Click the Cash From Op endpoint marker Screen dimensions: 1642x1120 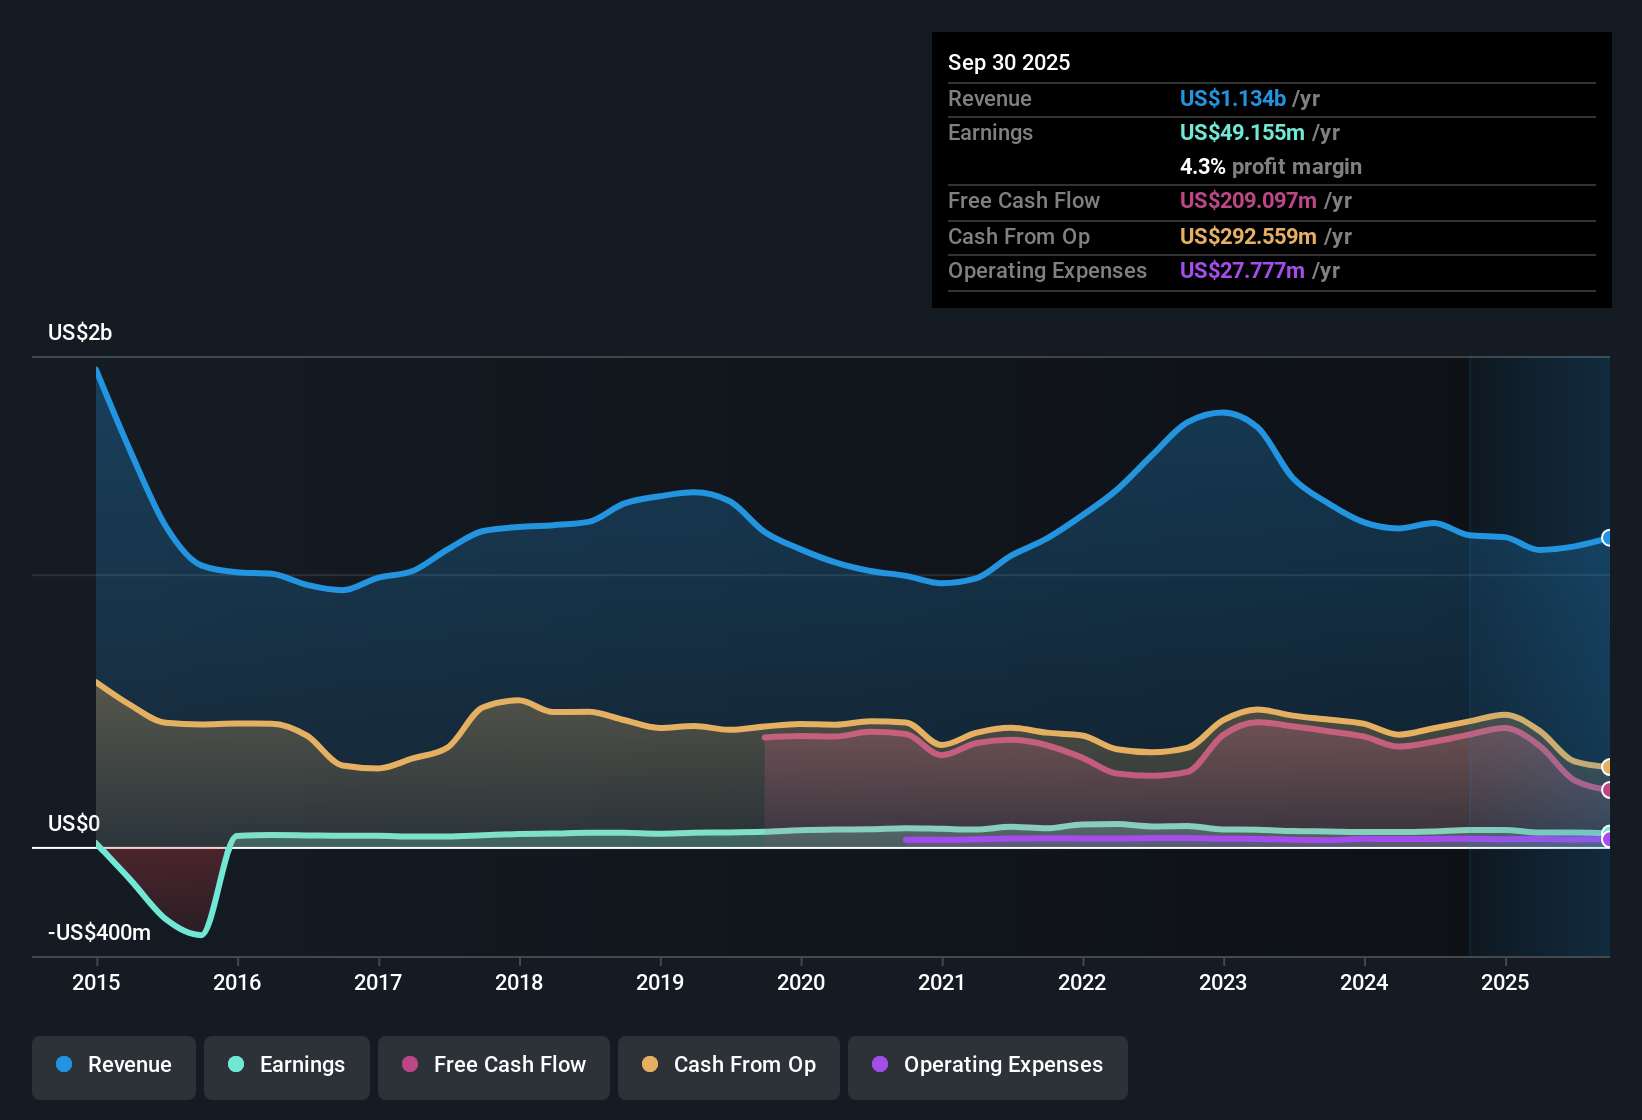click(1607, 766)
